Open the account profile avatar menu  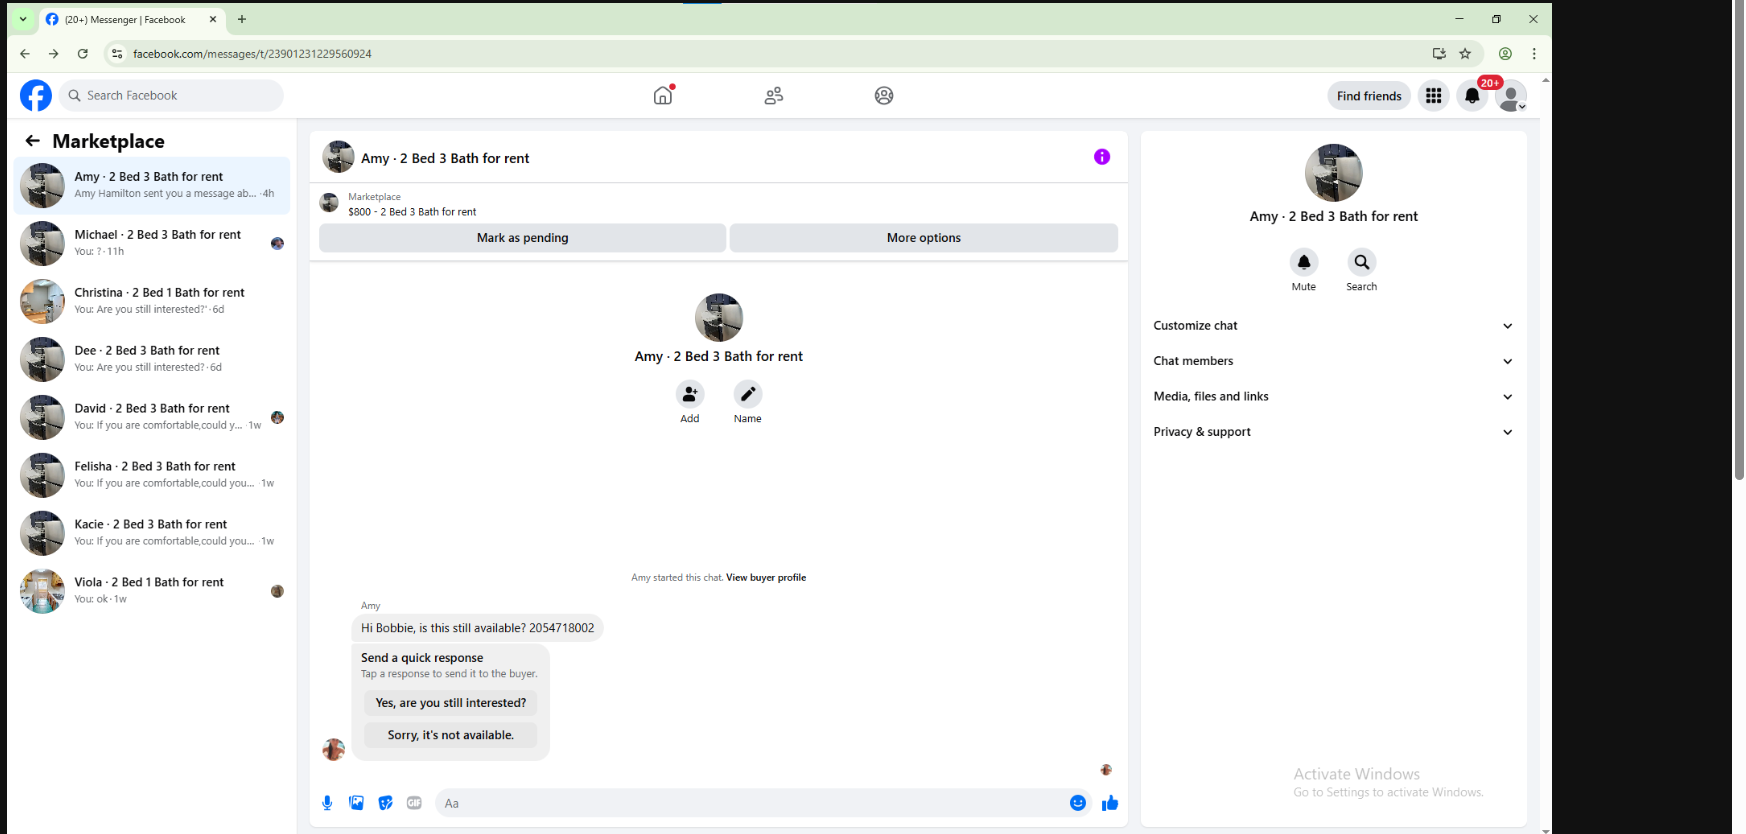[1511, 96]
